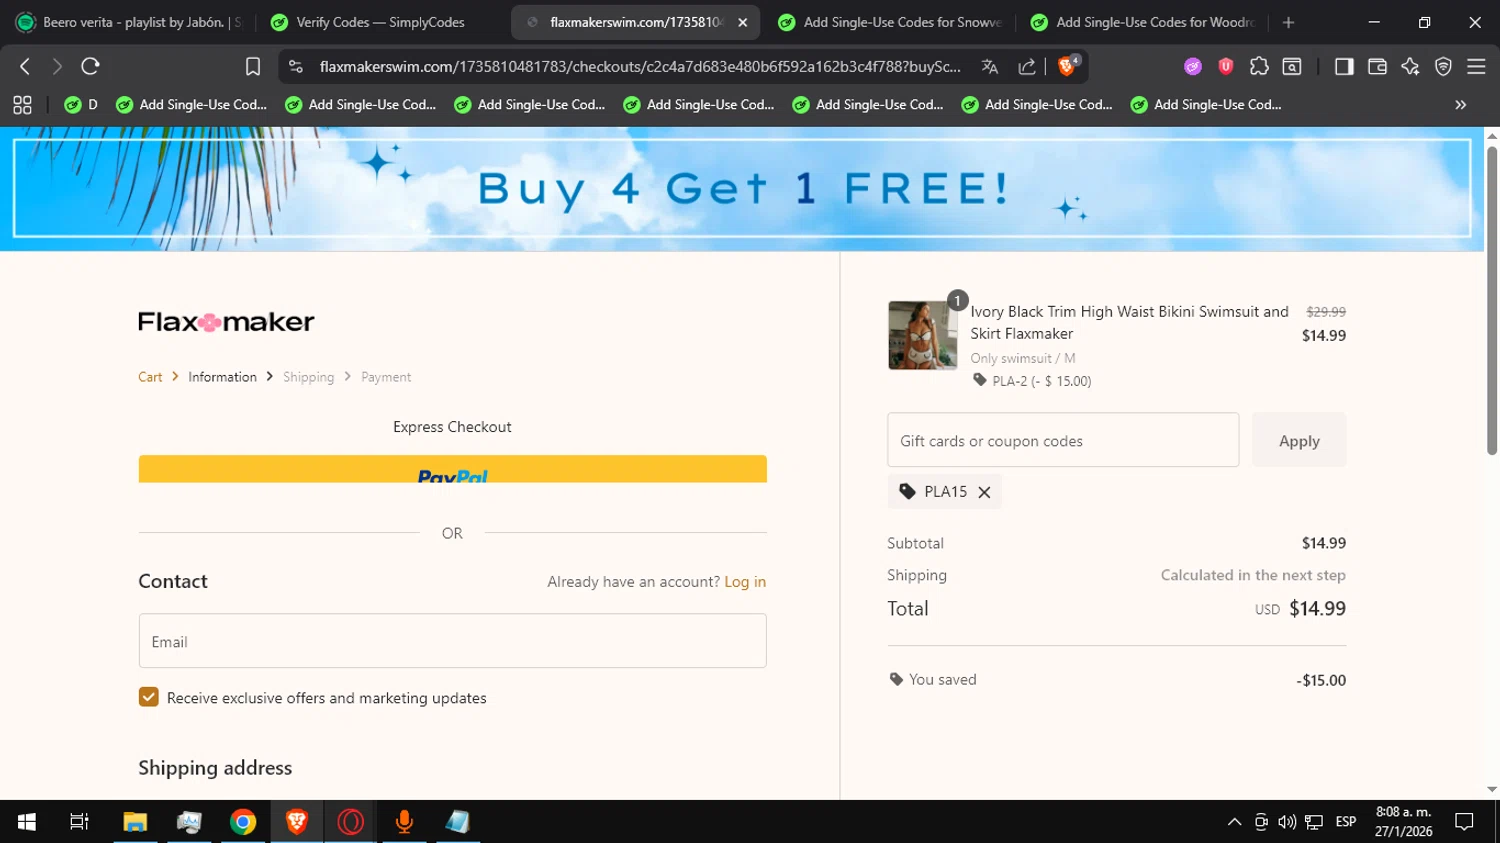
Task: Open the tab groups grid icon
Action: (x=22, y=104)
